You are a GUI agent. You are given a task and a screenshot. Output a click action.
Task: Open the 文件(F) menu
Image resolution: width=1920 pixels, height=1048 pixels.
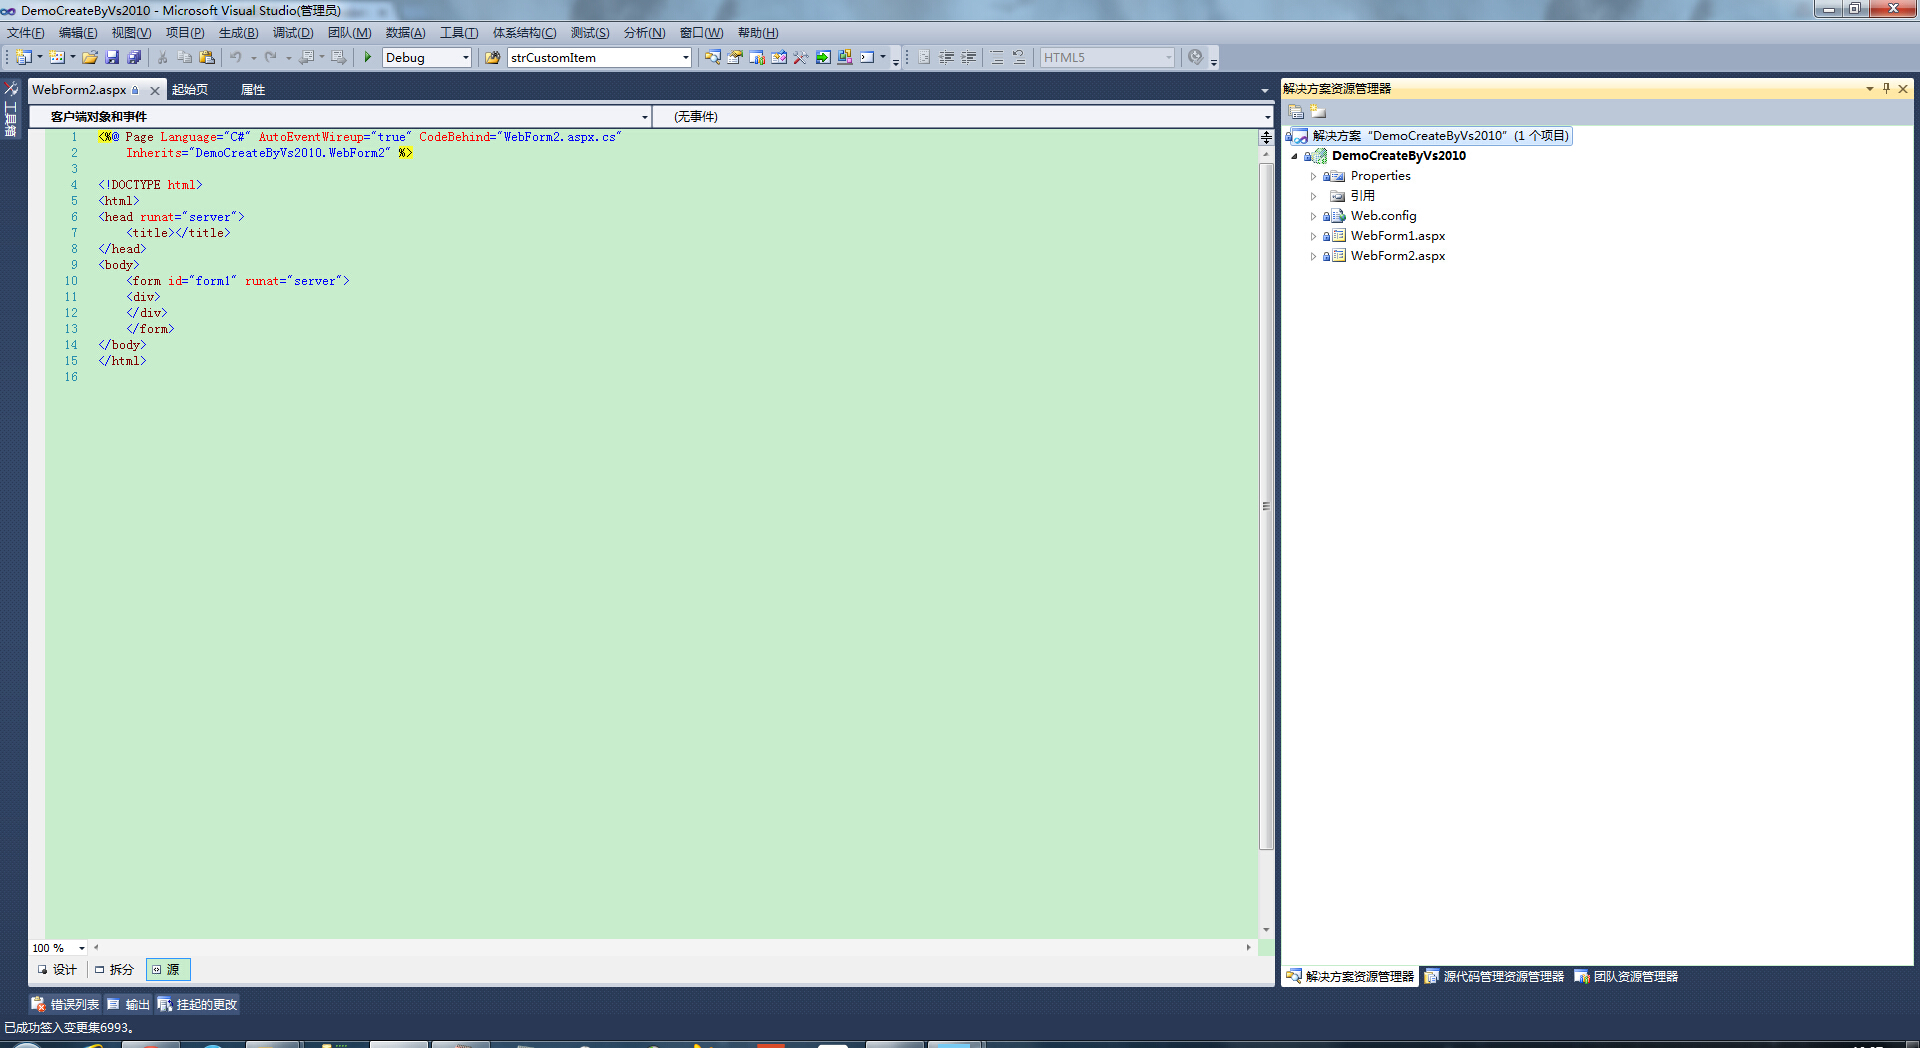pos(26,33)
